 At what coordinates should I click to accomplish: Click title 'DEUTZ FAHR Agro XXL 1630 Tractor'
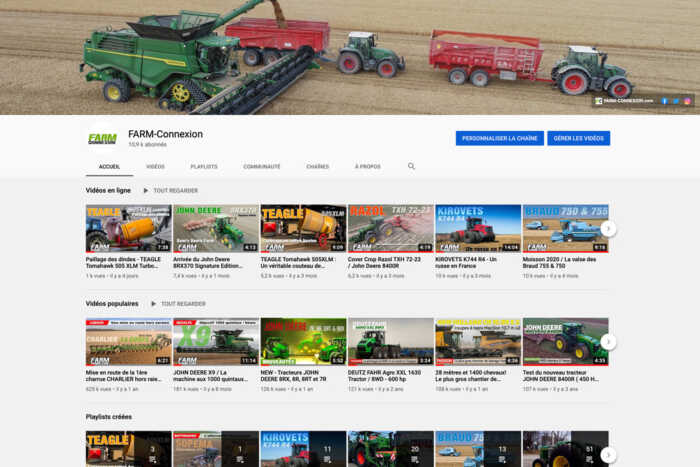click(384, 375)
